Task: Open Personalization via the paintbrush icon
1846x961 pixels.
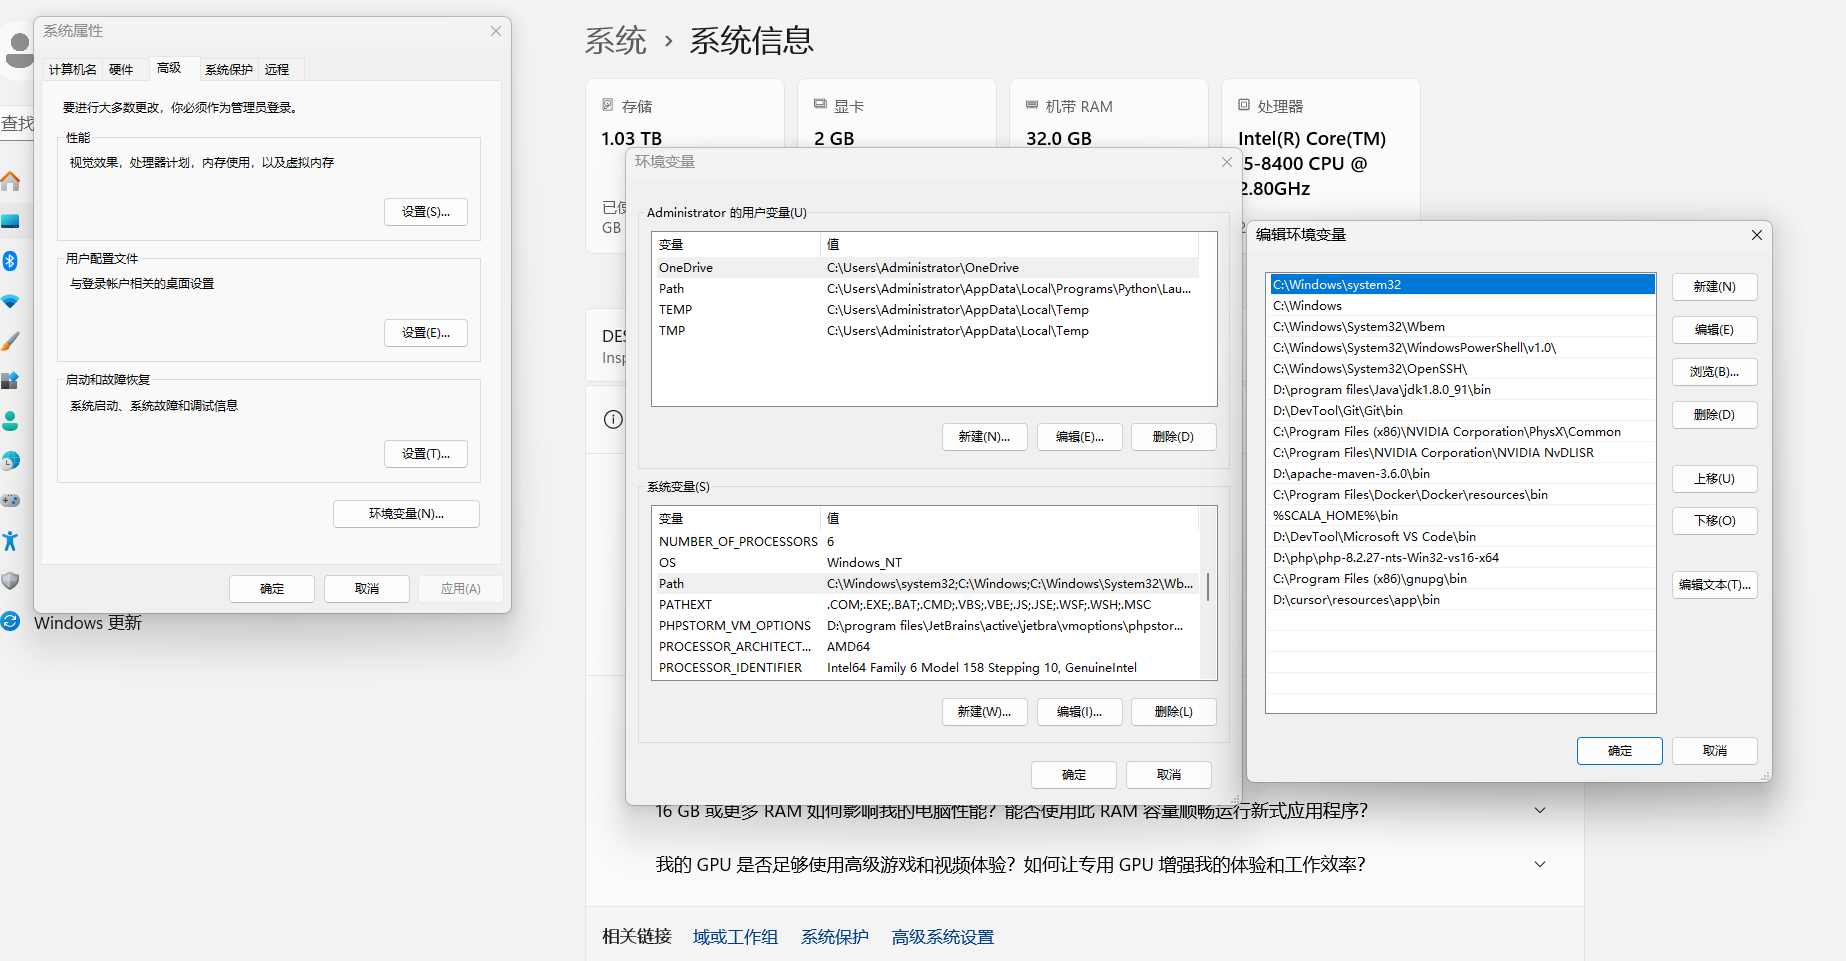Action: (x=11, y=341)
